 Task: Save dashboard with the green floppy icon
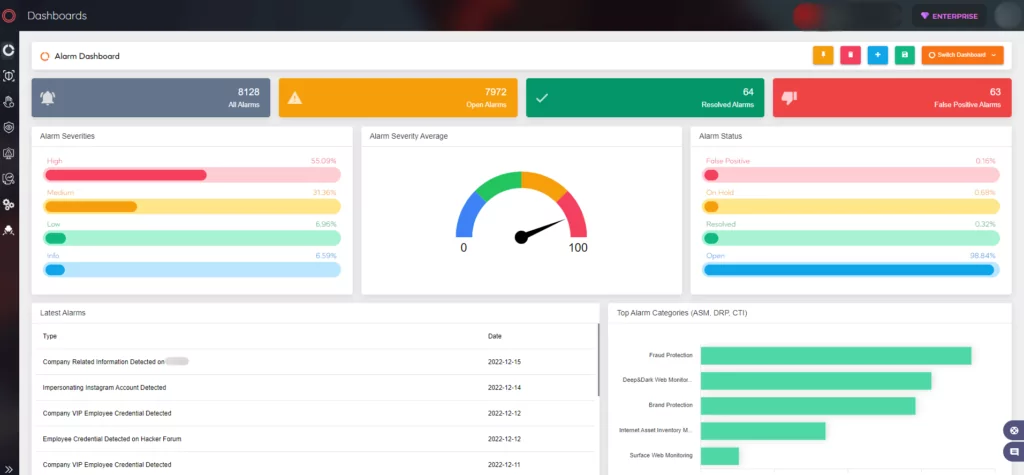pos(905,56)
